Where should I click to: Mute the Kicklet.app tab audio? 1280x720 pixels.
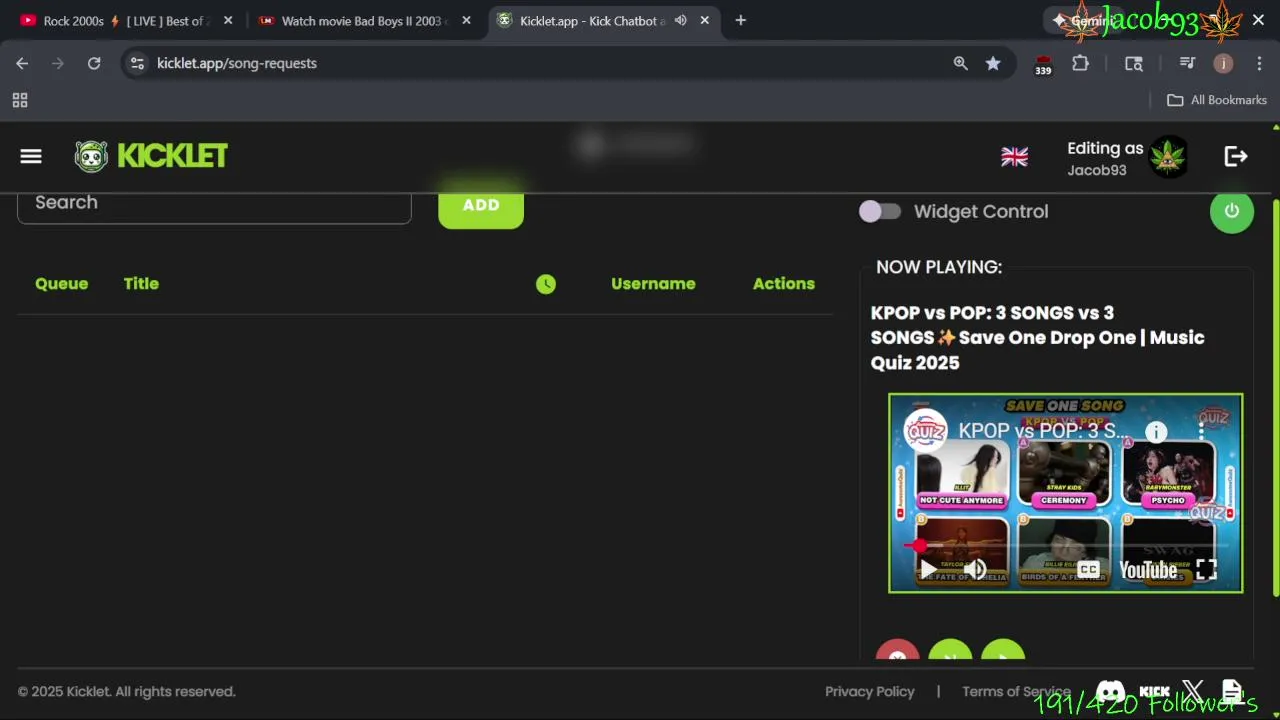(x=681, y=20)
